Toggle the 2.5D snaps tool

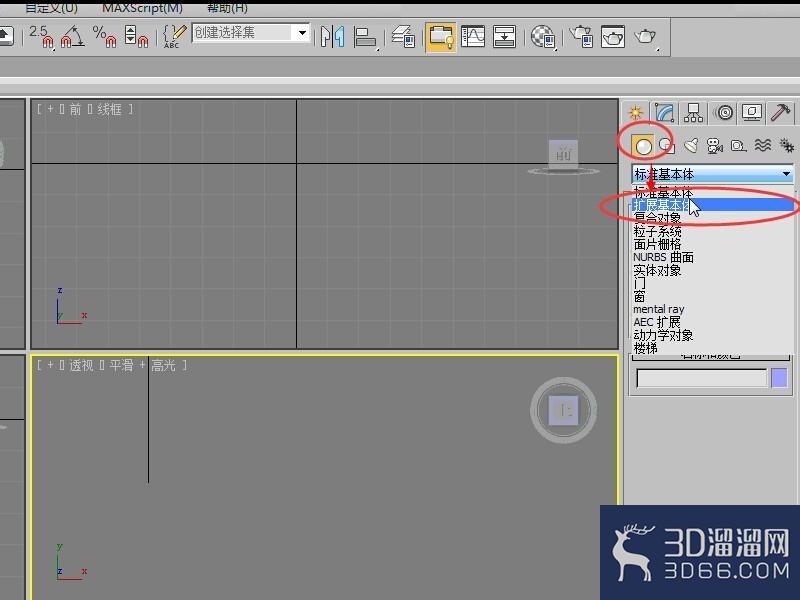tap(41, 36)
